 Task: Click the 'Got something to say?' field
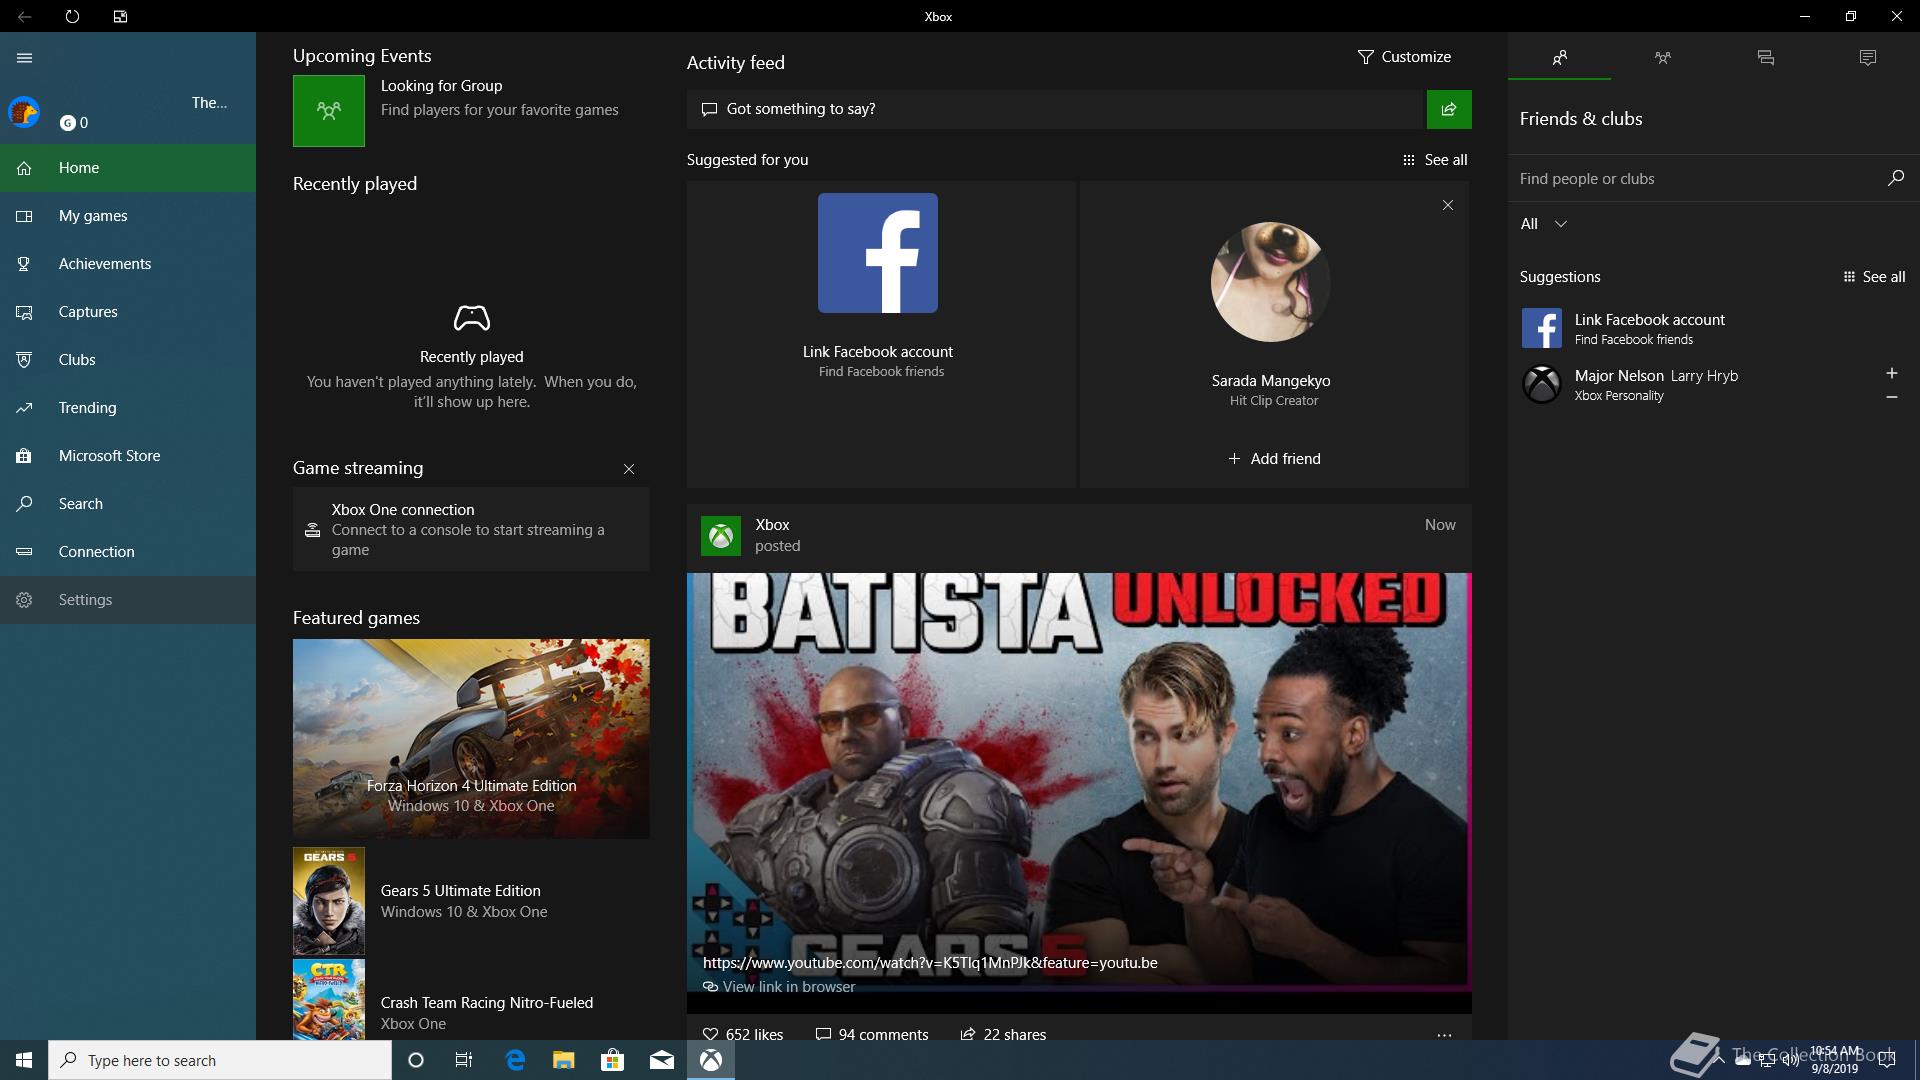1055,109
